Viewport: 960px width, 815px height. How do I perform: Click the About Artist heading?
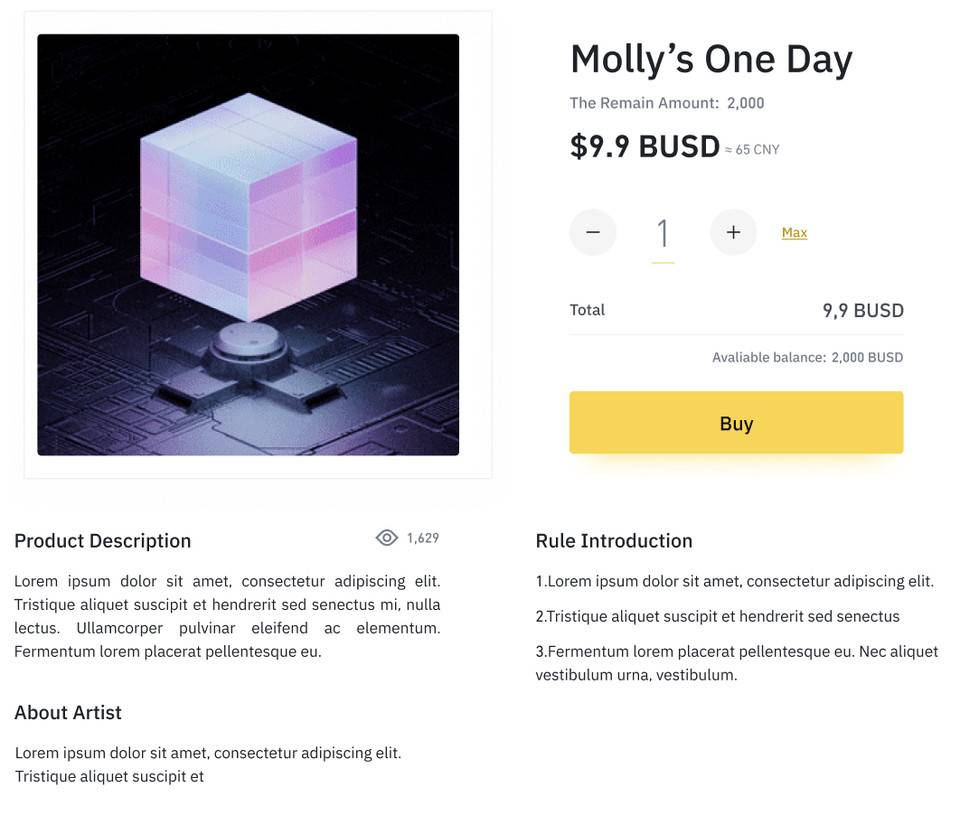68,712
